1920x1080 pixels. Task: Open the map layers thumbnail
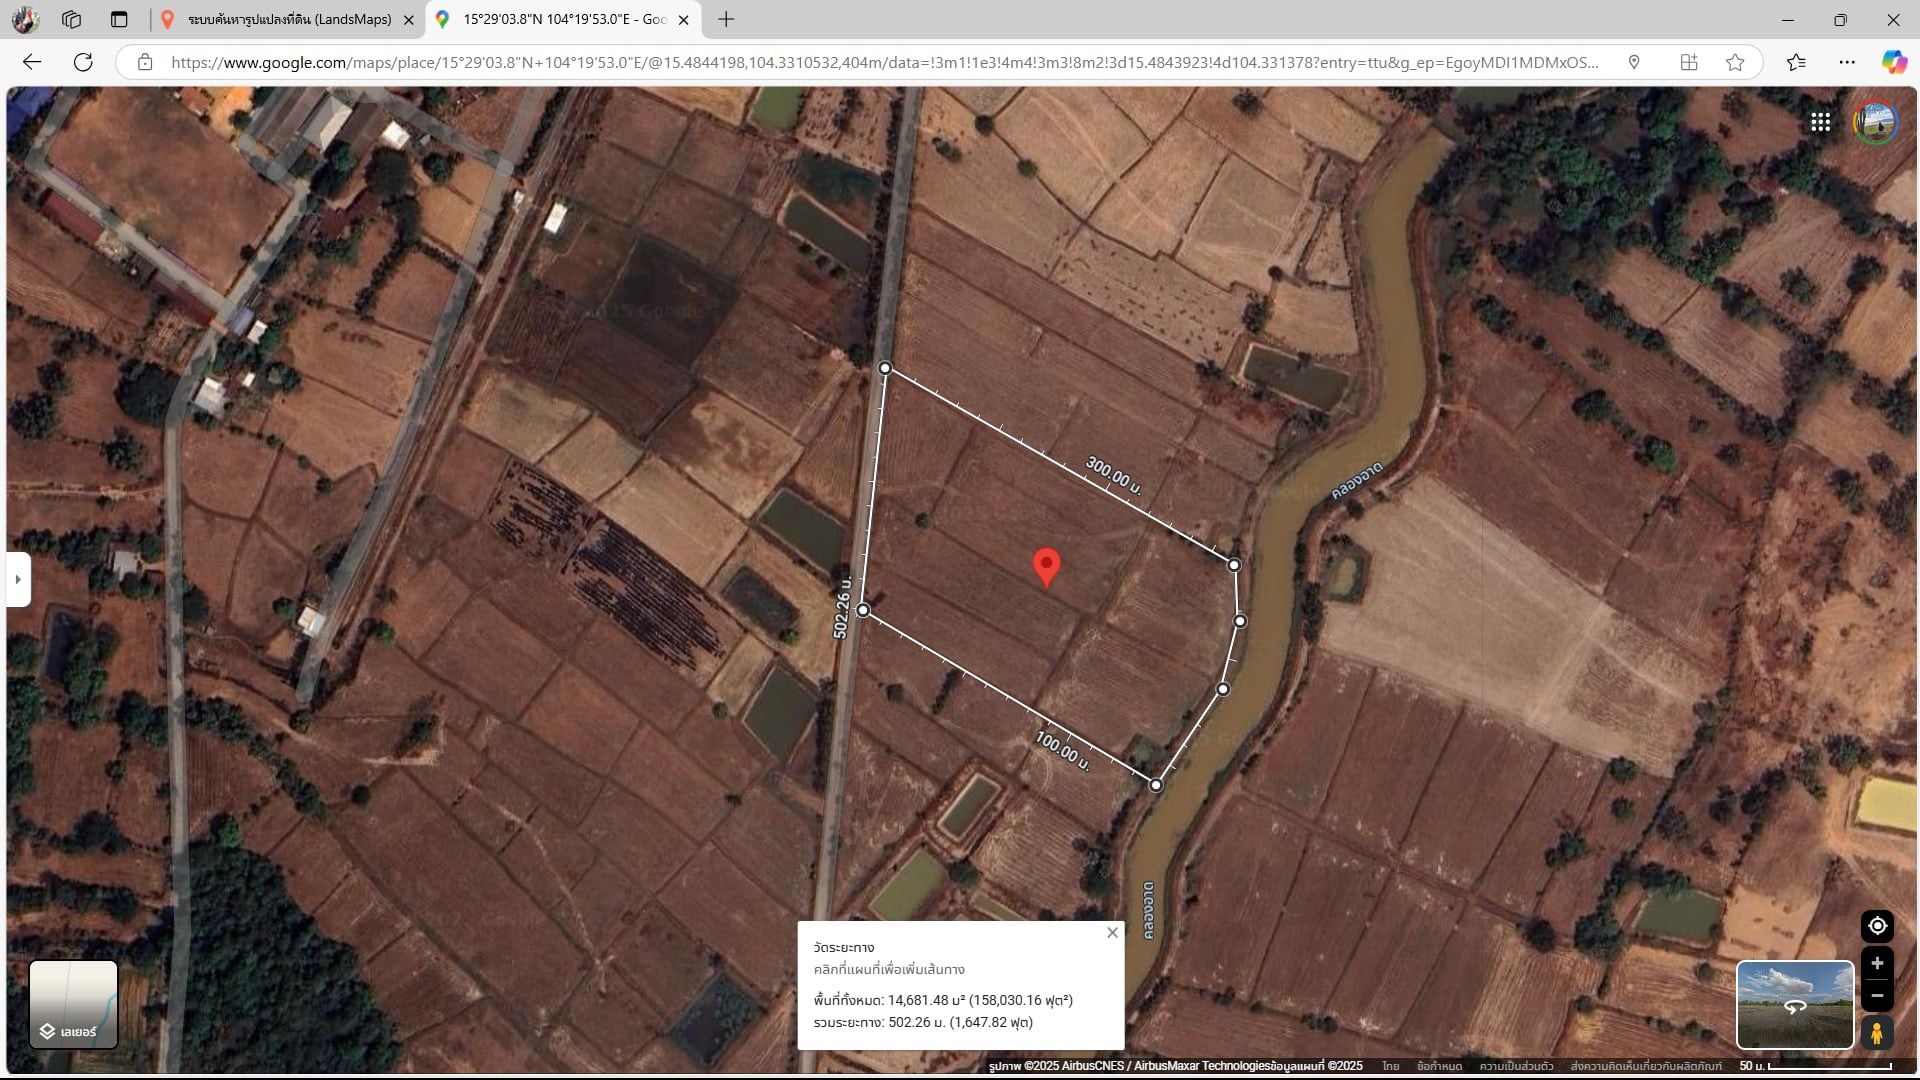(74, 1004)
